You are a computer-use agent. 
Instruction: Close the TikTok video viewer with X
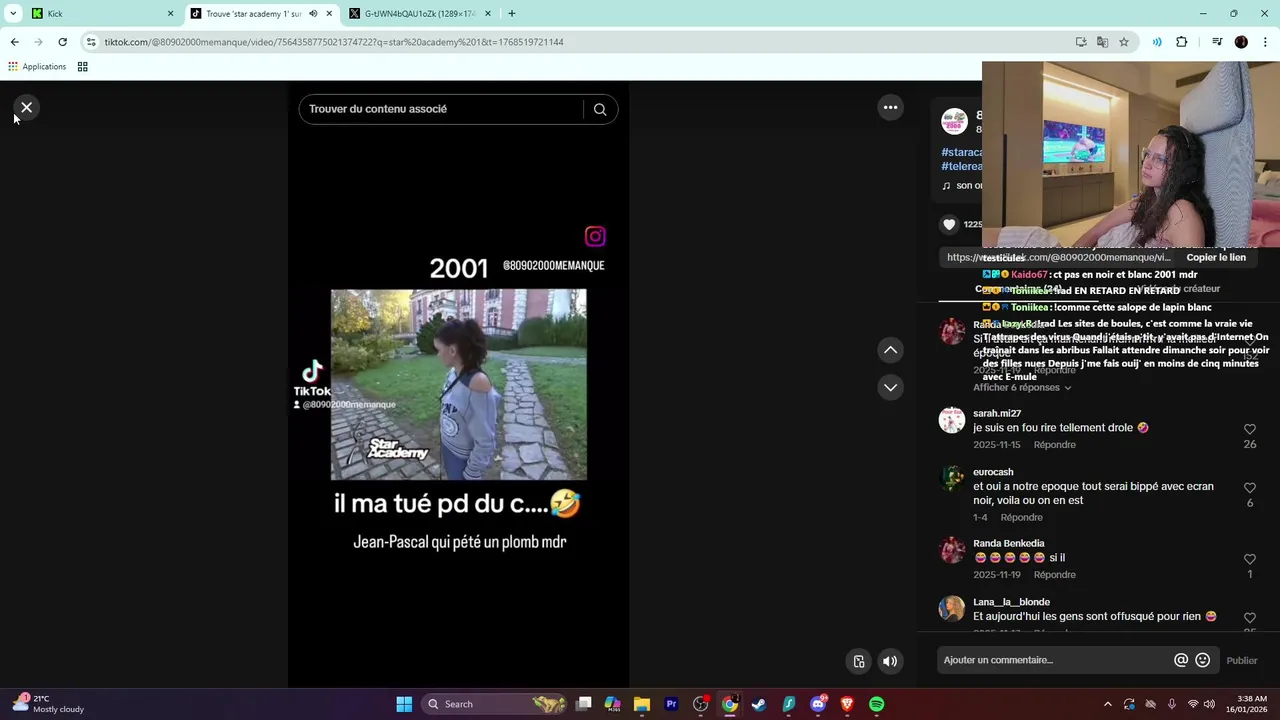[x=27, y=107]
